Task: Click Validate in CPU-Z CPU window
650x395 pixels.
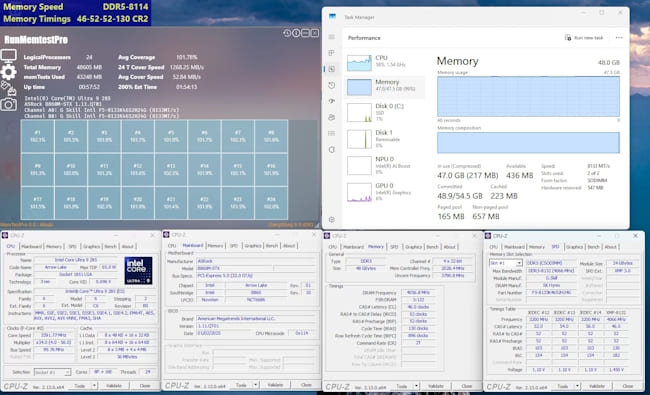Action: point(114,386)
